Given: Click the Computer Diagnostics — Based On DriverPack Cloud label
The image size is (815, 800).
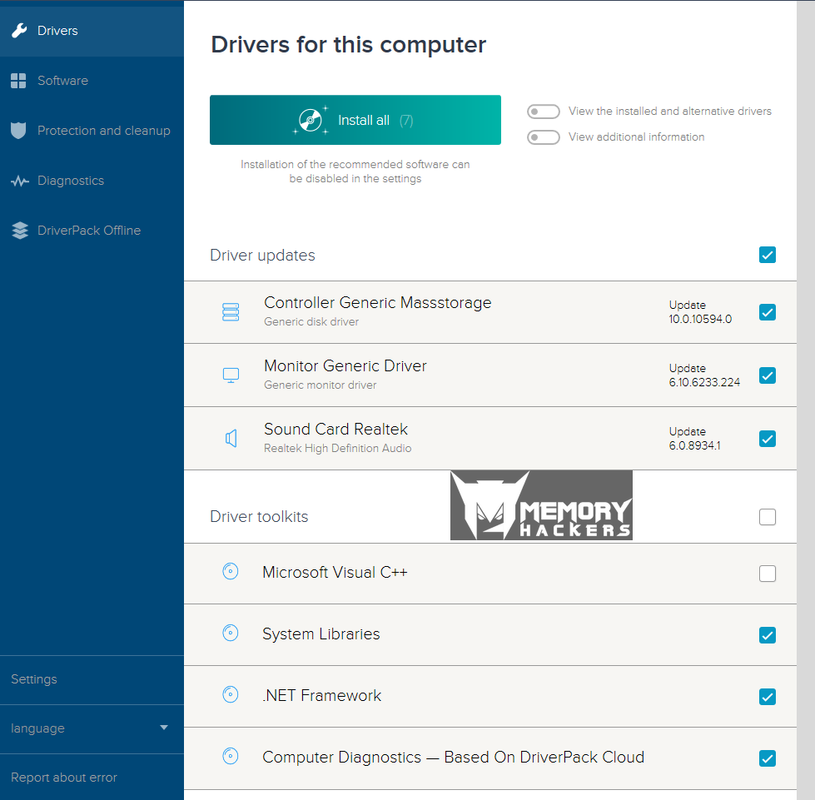Looking at the screenshot, I should [453, 757].
